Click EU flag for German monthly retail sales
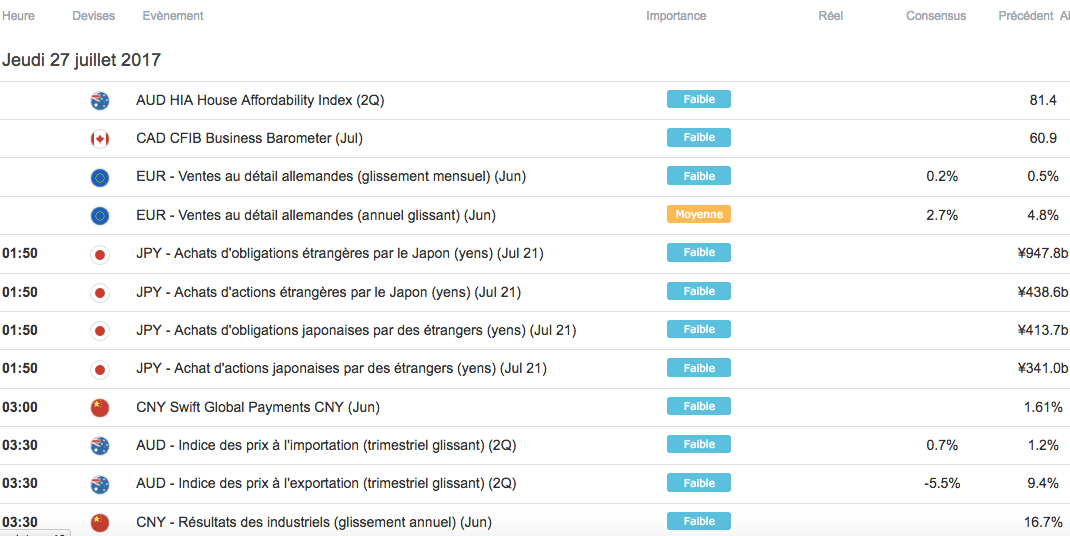 coord(99,177)
